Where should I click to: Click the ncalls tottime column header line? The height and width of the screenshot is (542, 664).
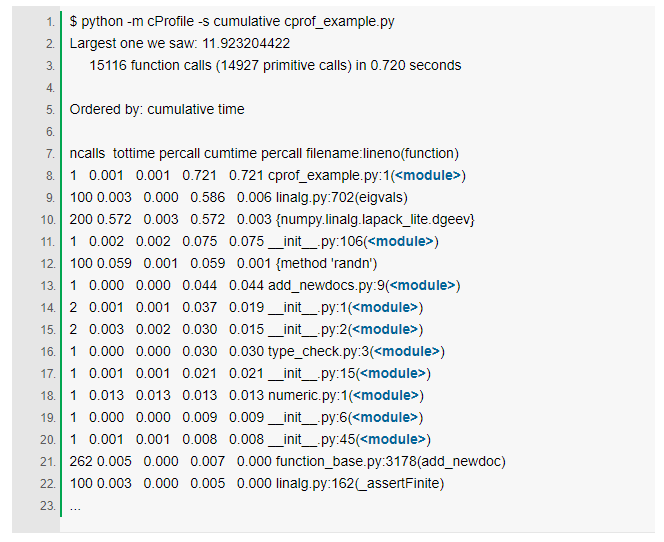coord(264,153)
